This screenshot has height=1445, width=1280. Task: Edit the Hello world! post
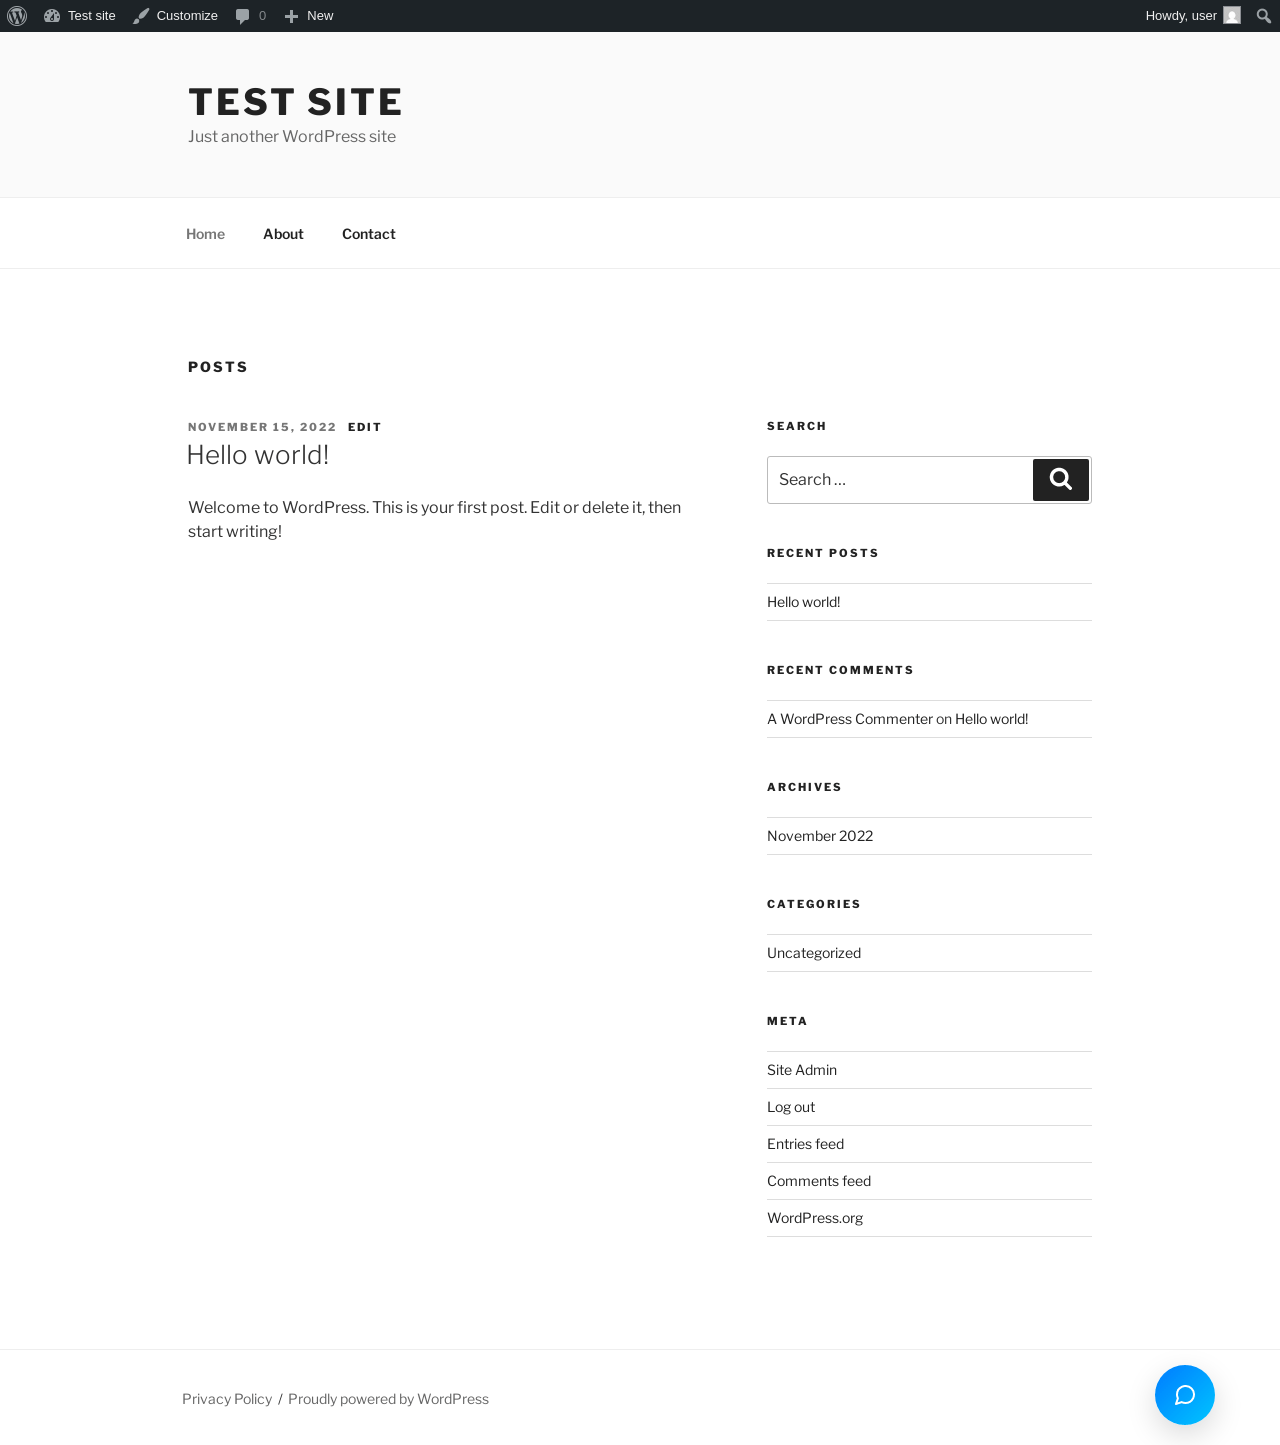(365, 427)
